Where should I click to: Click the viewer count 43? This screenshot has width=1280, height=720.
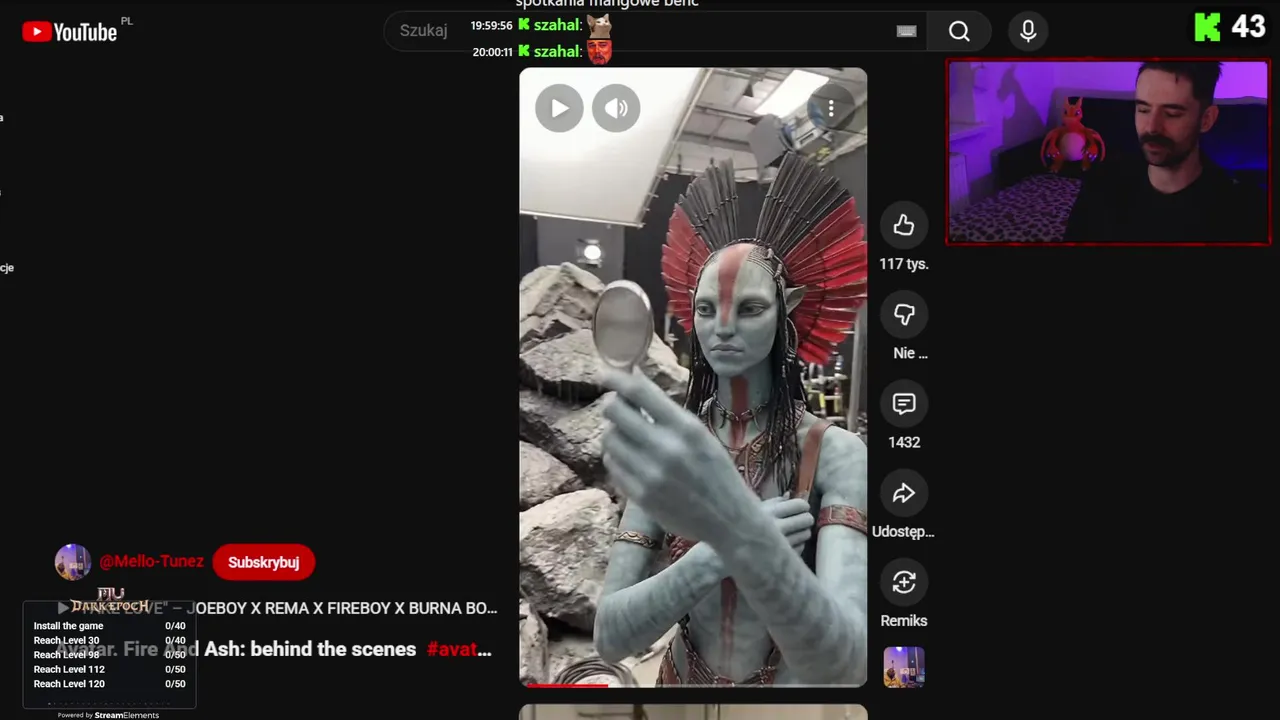[x=1248, y=27]
